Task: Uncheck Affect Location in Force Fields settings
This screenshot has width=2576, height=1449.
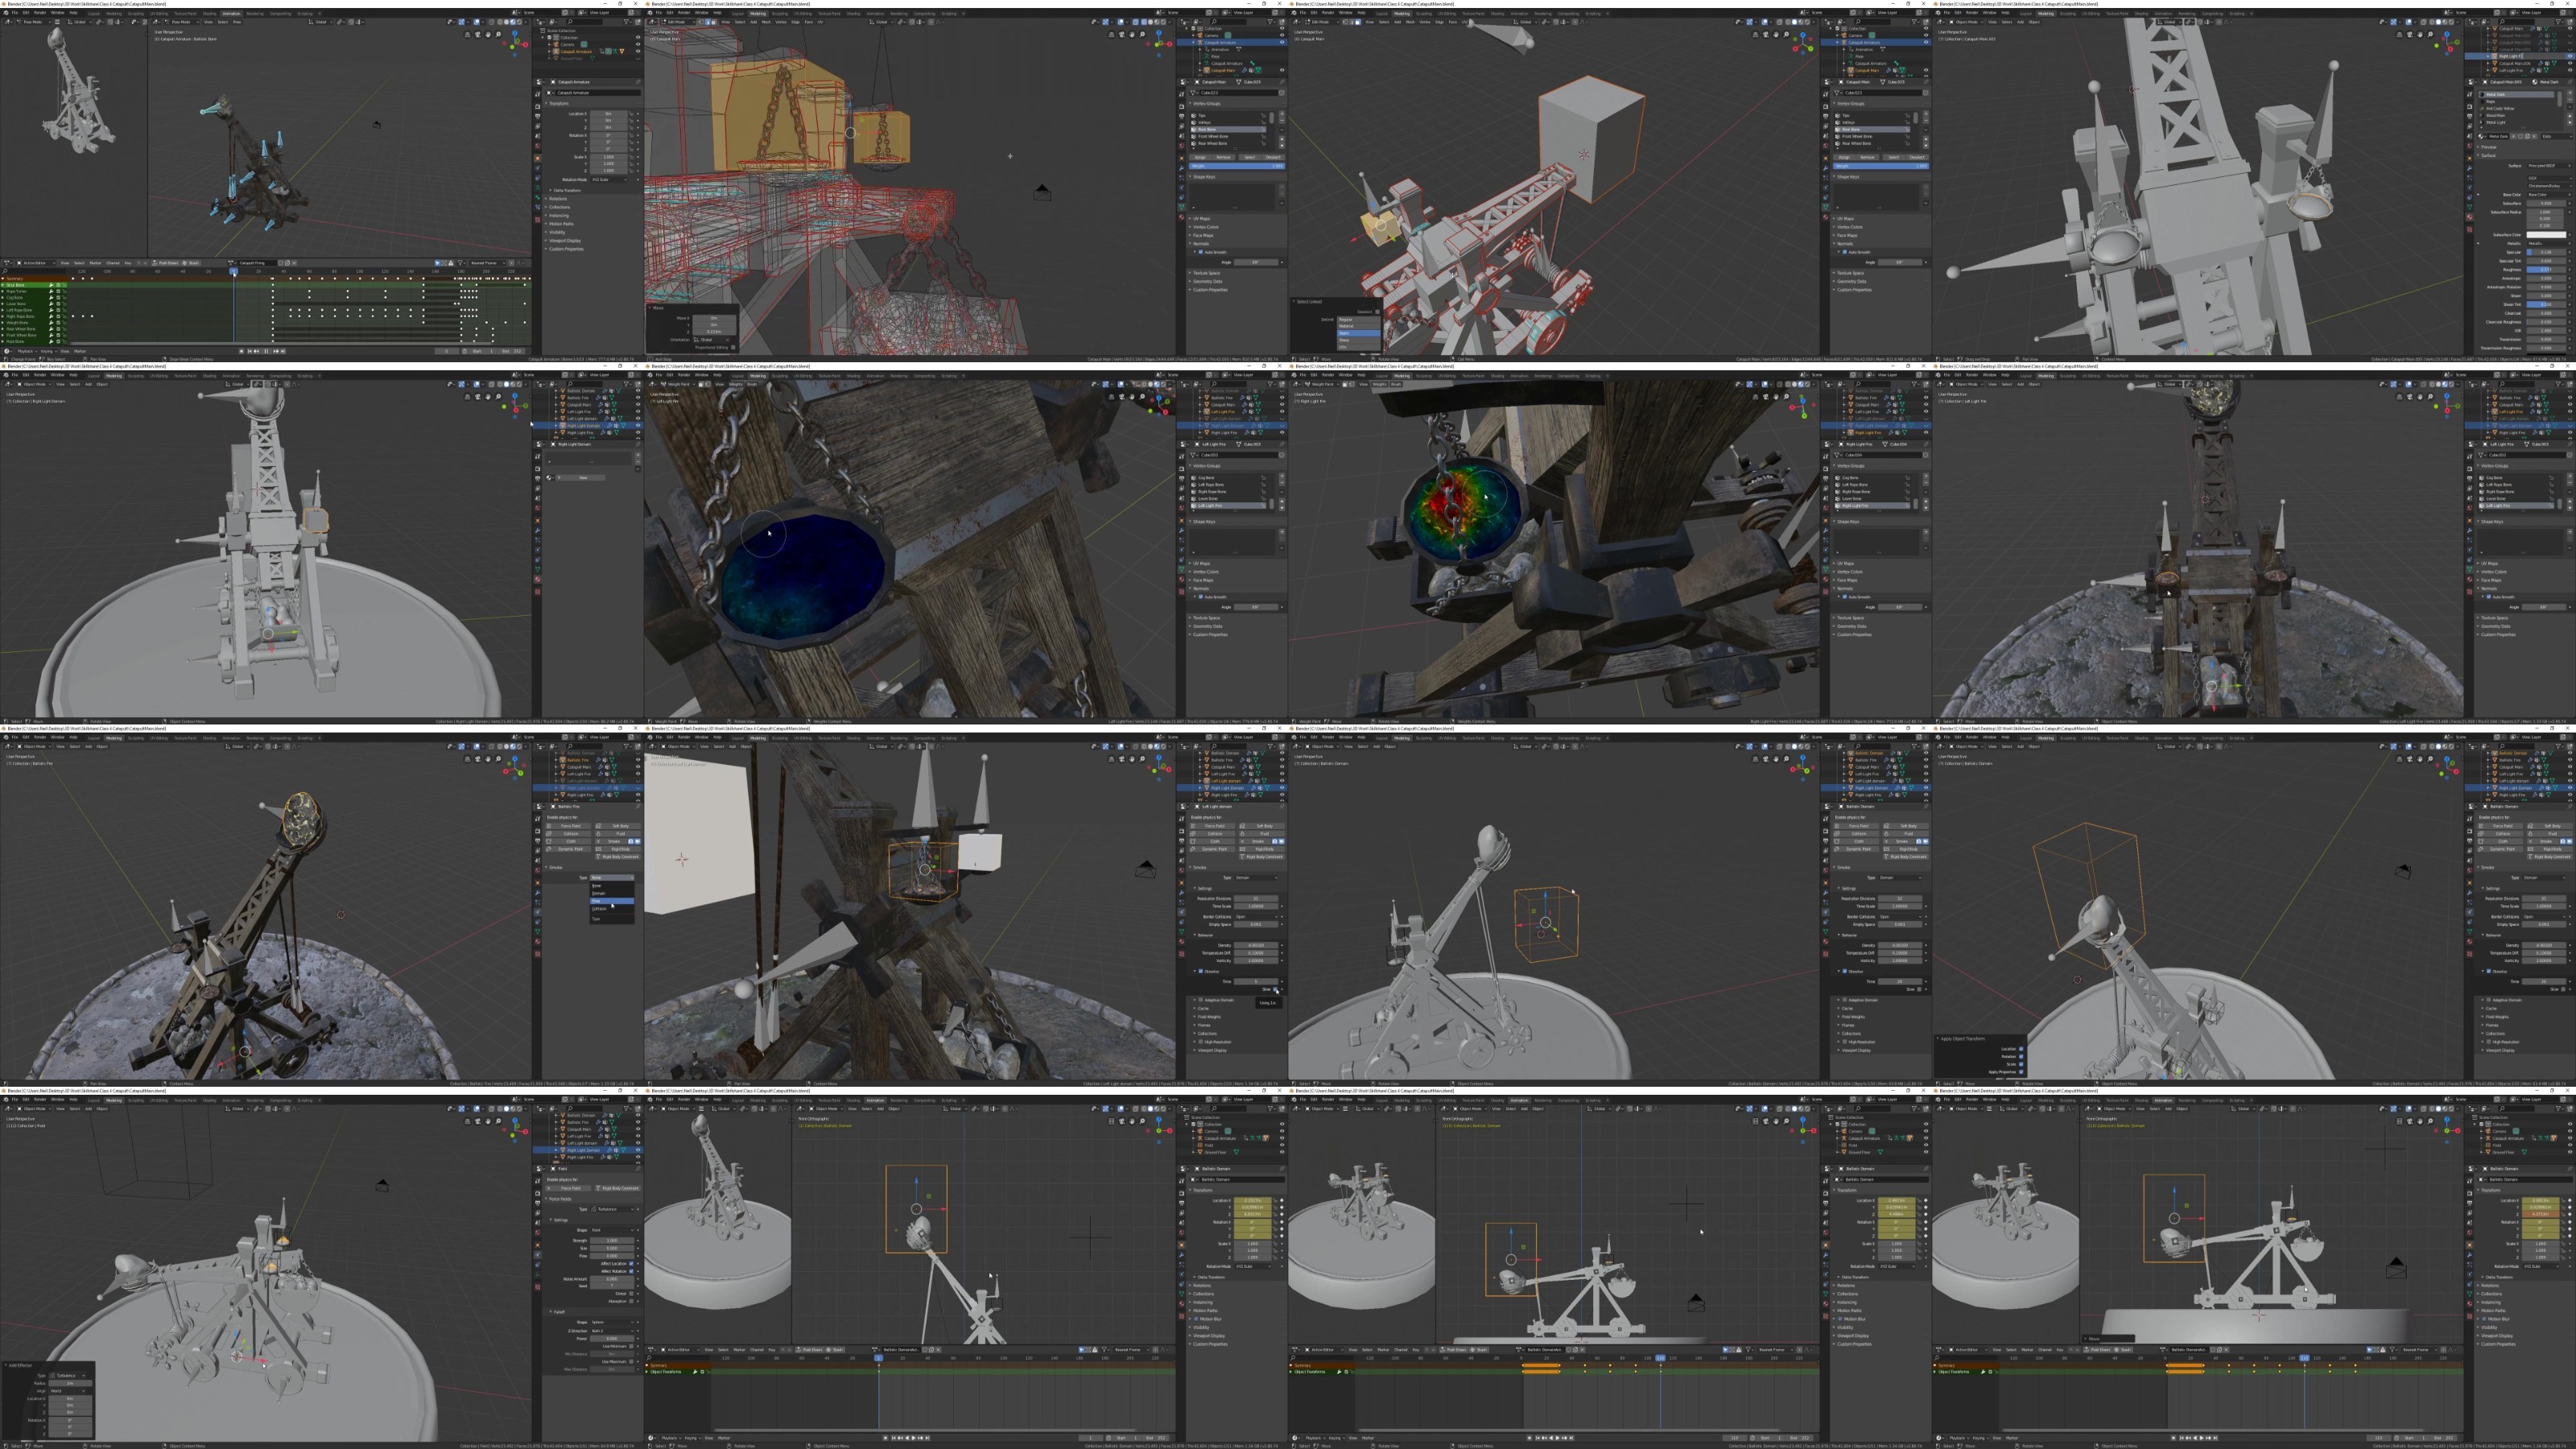Action: [632, 1264]
